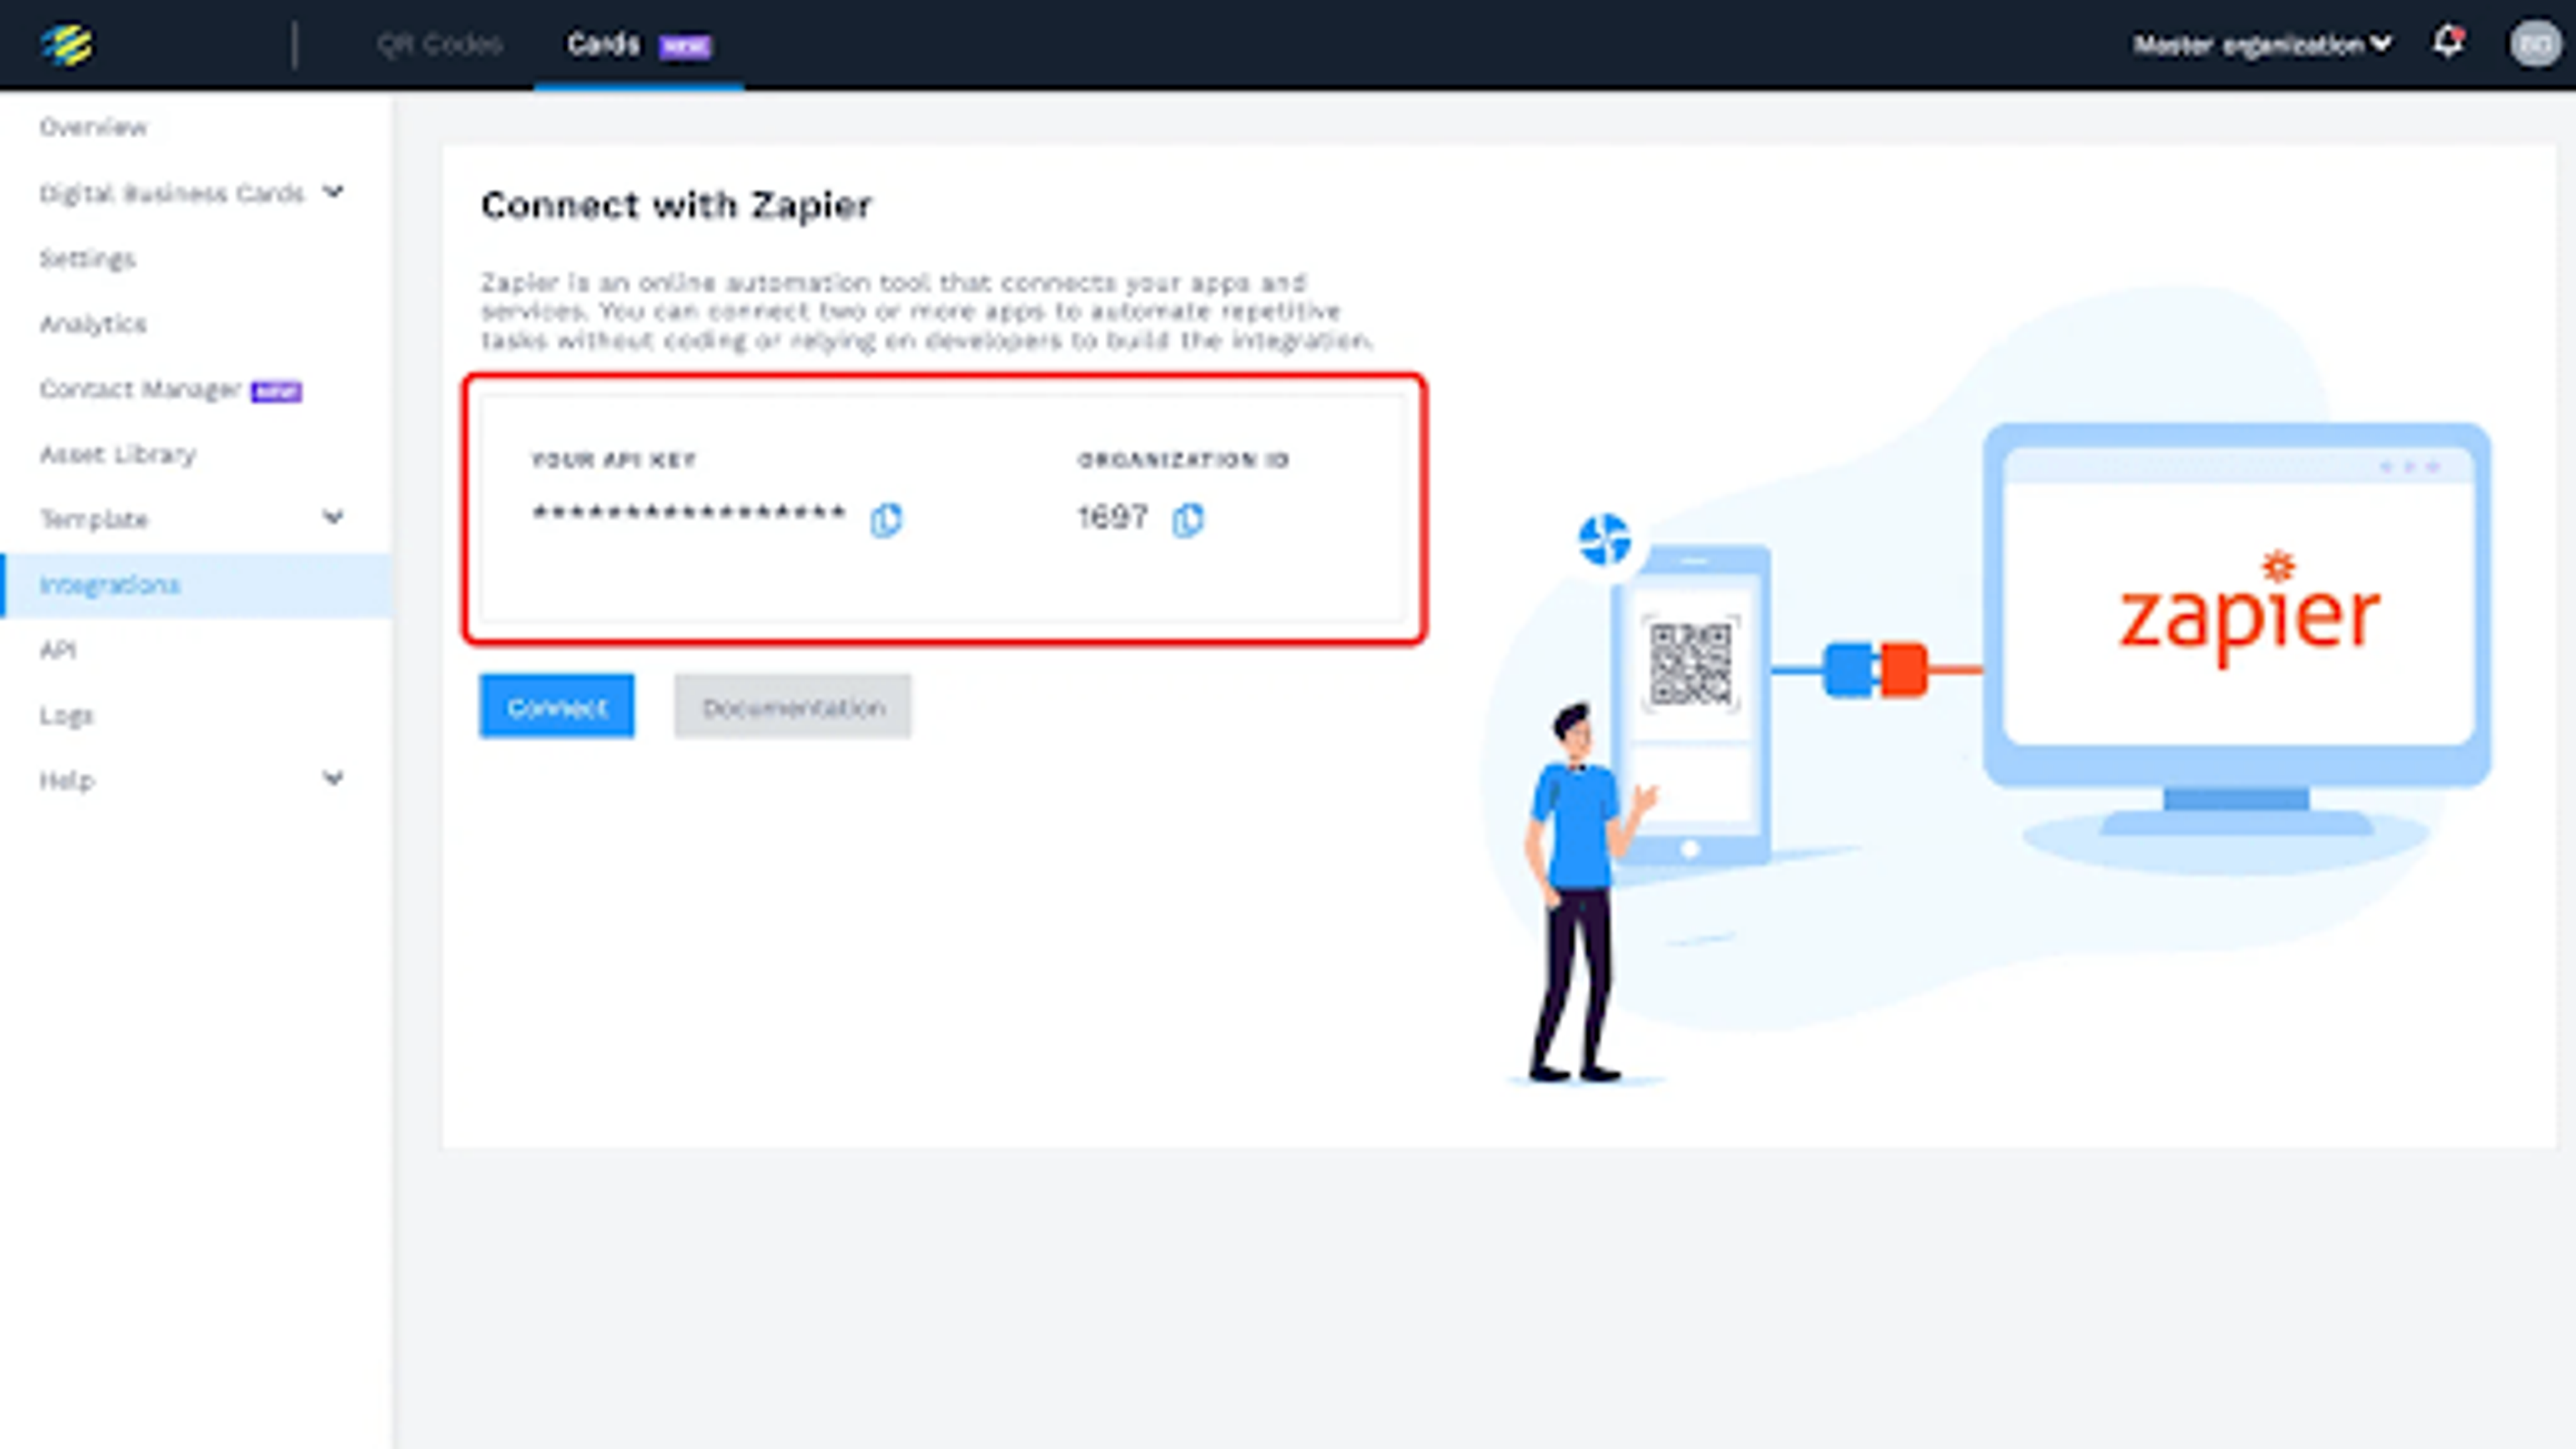Expand the Template chevron

pyautogui.click(x=333, y=517)
